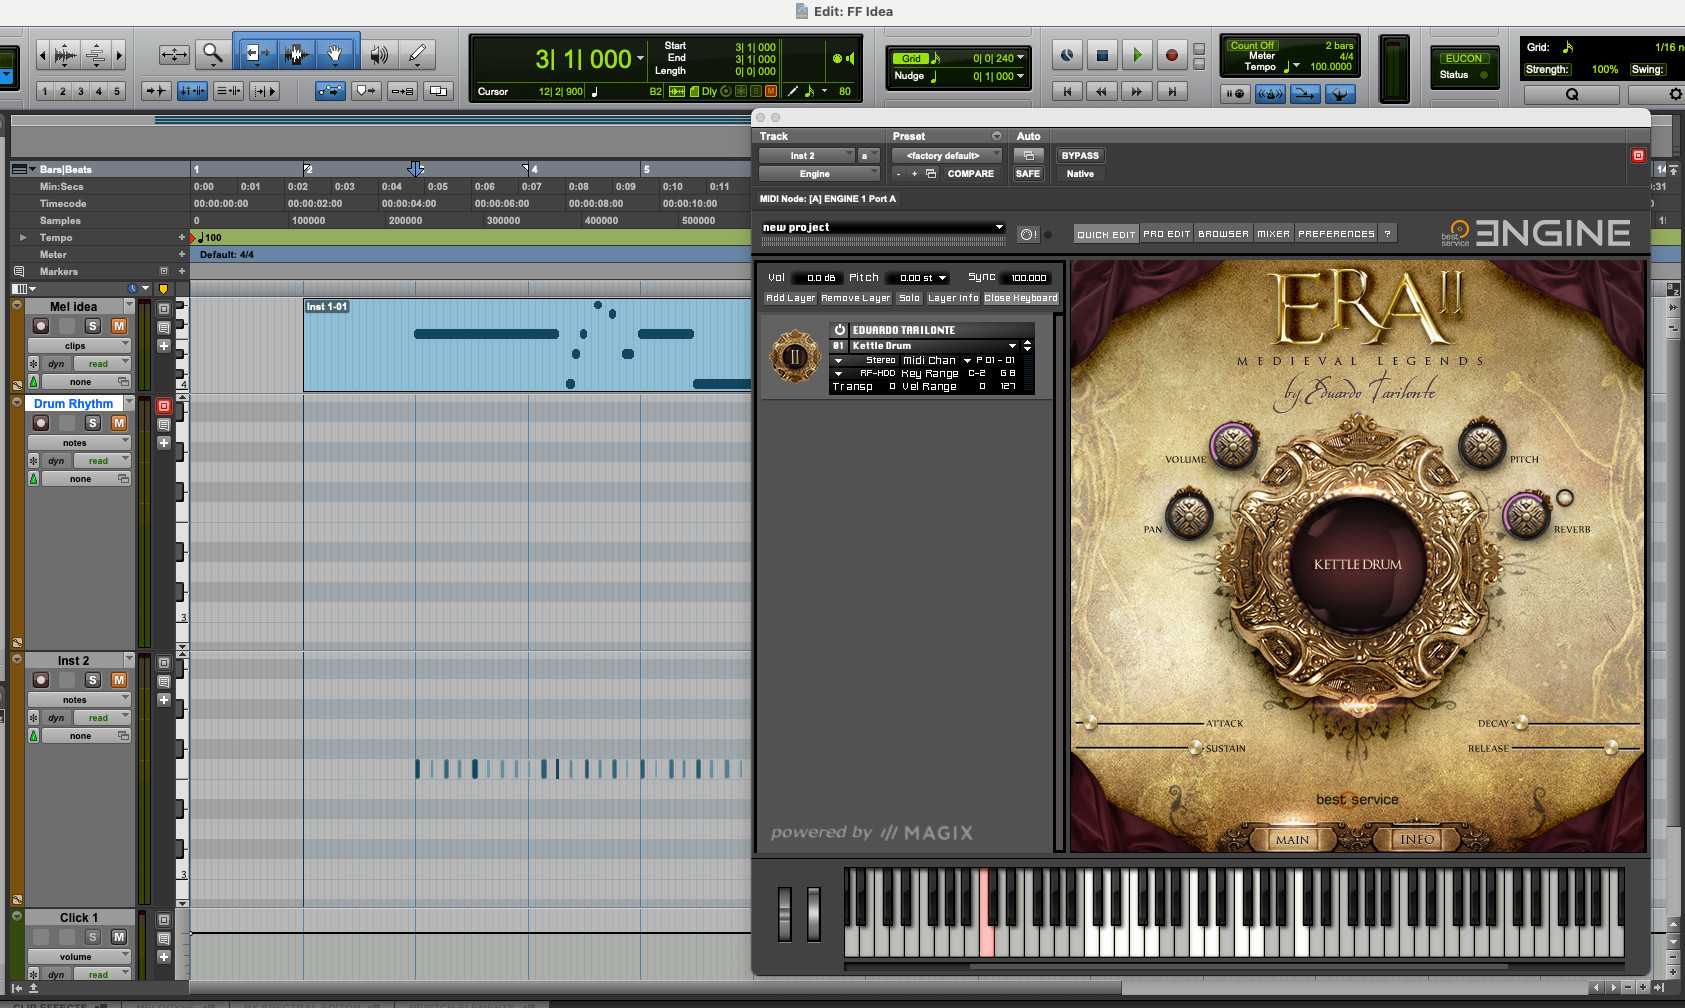Record-enable the Inst 2 track
The width and height of the screenshot is (1685, 1008).
(x=41, y=680)
